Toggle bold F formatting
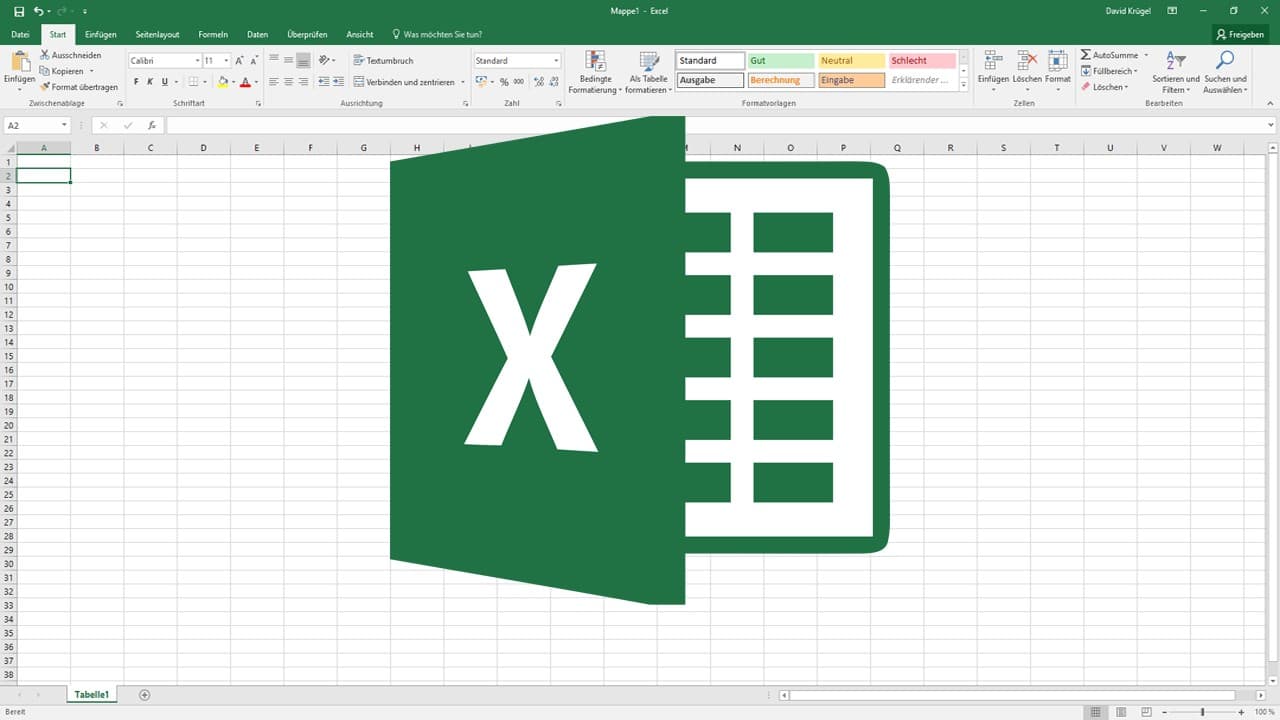 tap(136, 82)
